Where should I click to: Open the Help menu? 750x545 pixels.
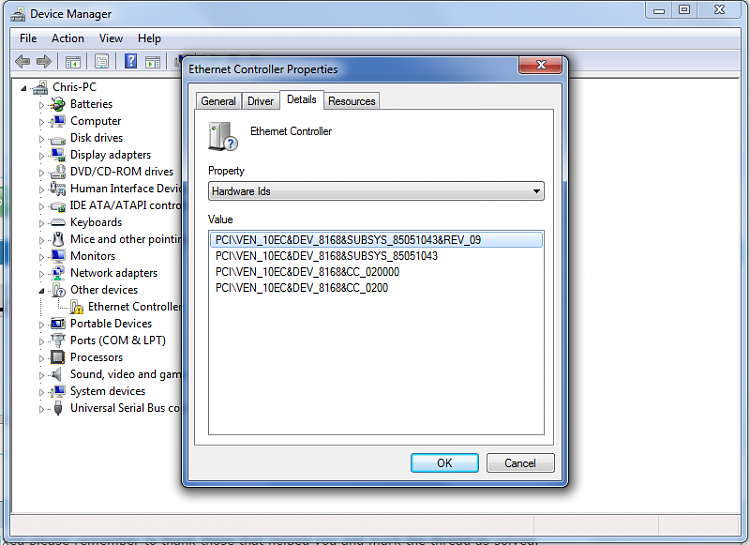(149, 38)
